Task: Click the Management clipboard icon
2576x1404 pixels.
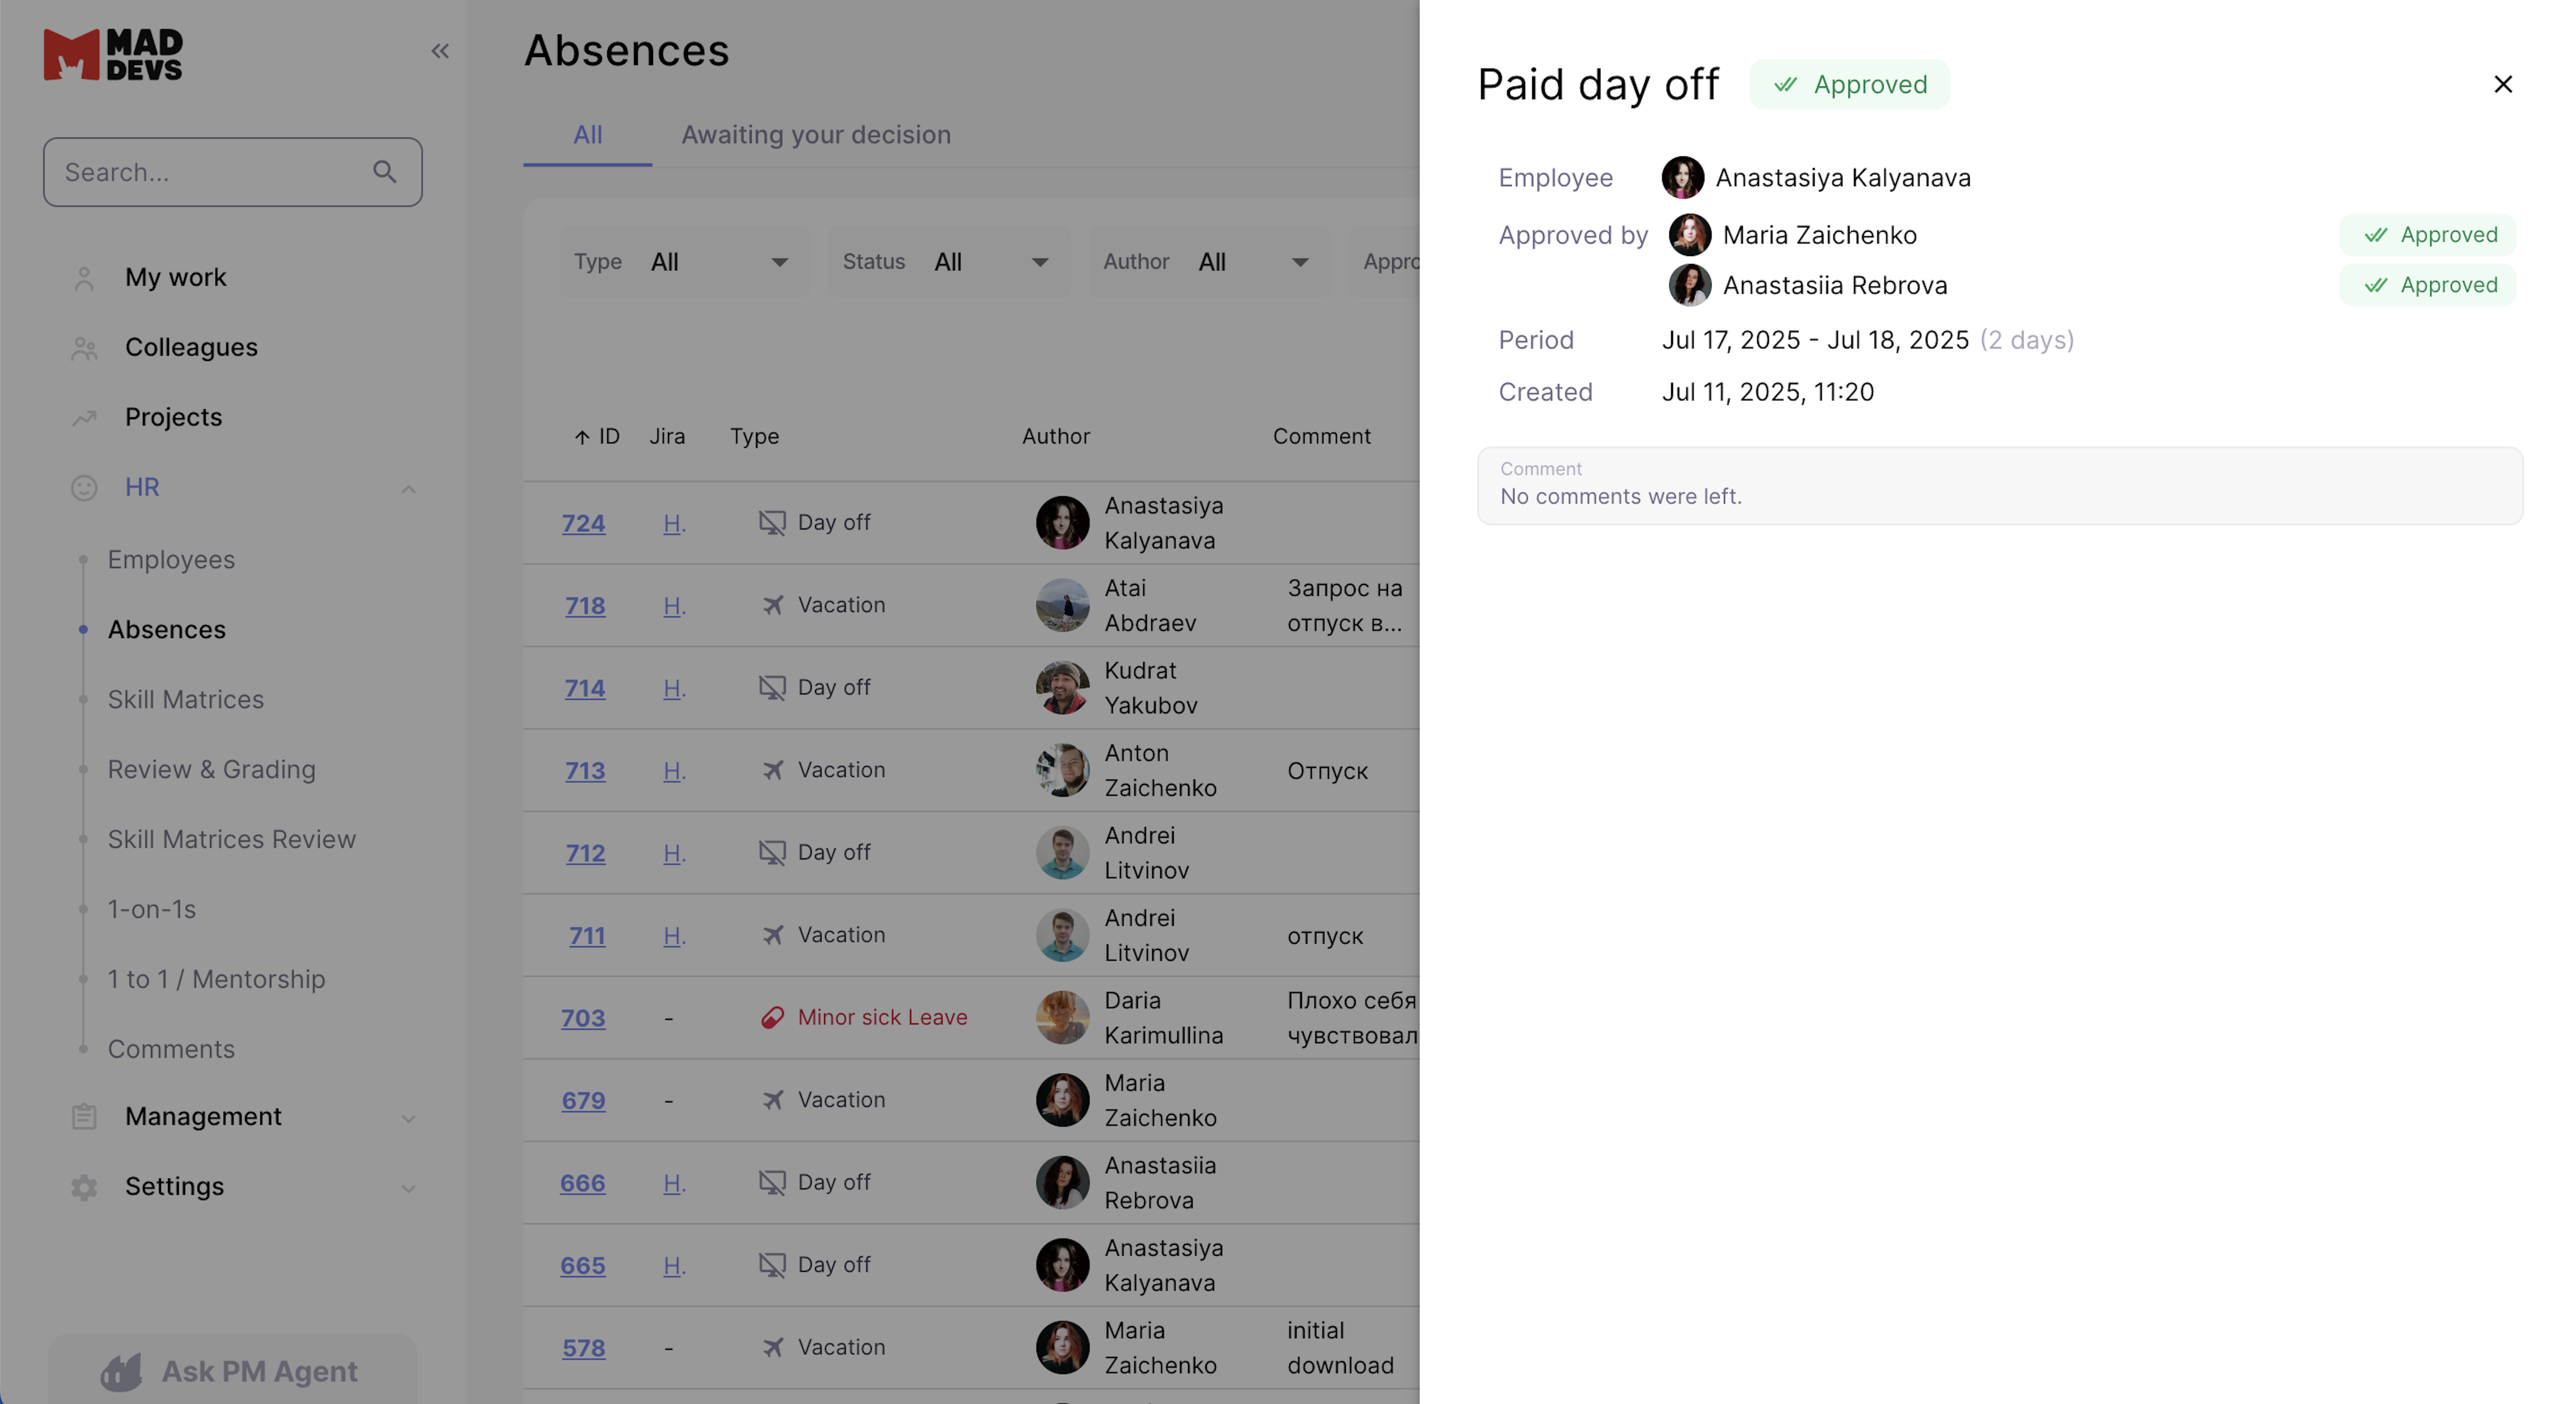Action: (x=84, y=1117)
